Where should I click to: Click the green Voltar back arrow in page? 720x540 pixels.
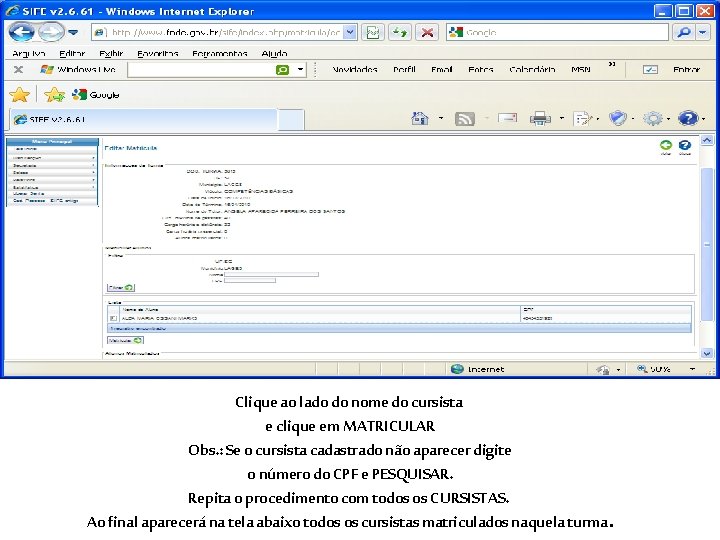pos(665,146)
